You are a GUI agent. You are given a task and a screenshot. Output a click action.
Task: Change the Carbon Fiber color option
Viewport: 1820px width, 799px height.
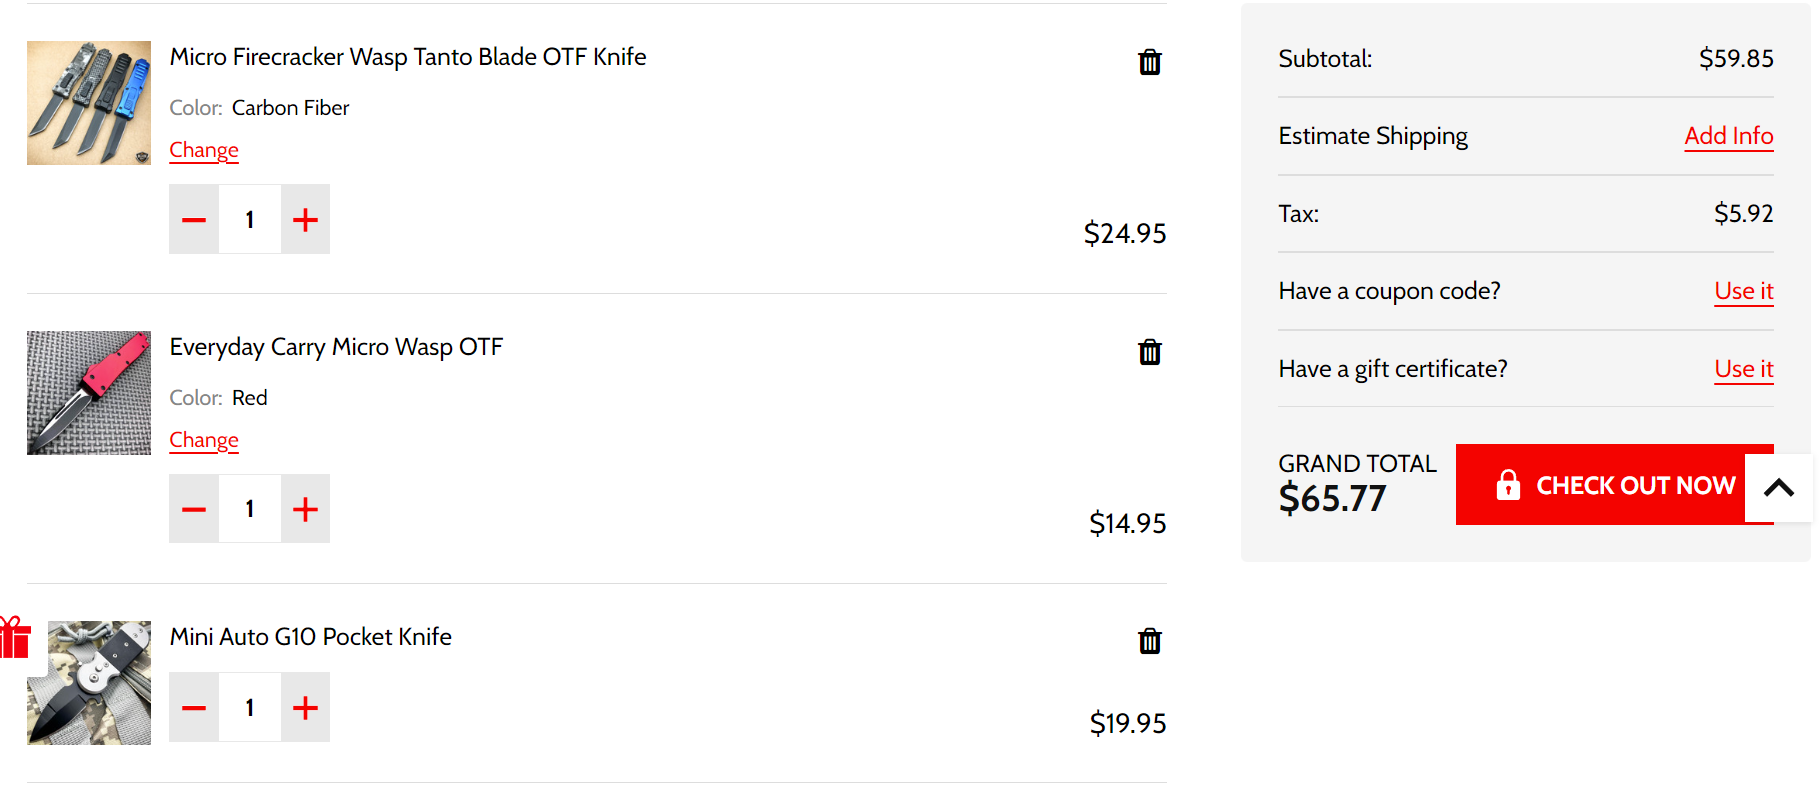pos(204,150)
